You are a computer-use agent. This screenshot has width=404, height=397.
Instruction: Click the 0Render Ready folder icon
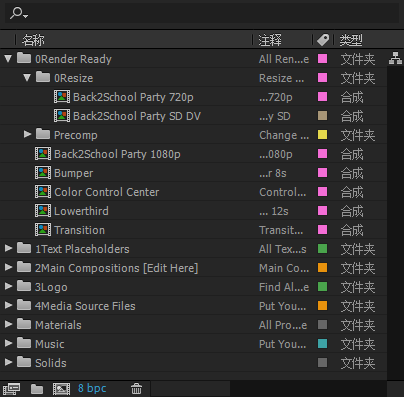point(24,58)
